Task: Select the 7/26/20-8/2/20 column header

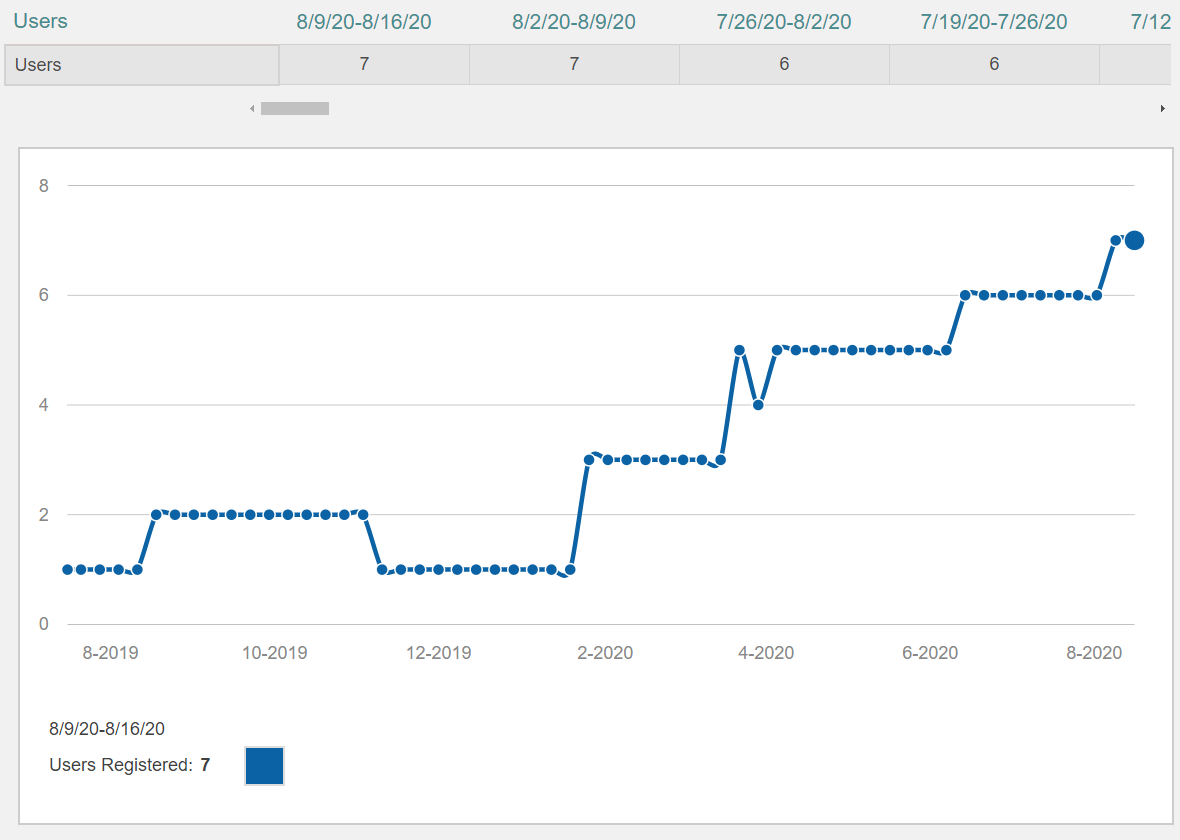Action: click(x=784, y=22)
